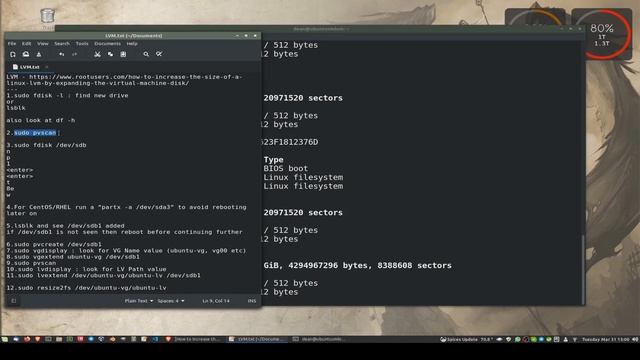Click the Undo toolbar icon
The height and width of the screenshot is (360, 640).
(62, 54)
